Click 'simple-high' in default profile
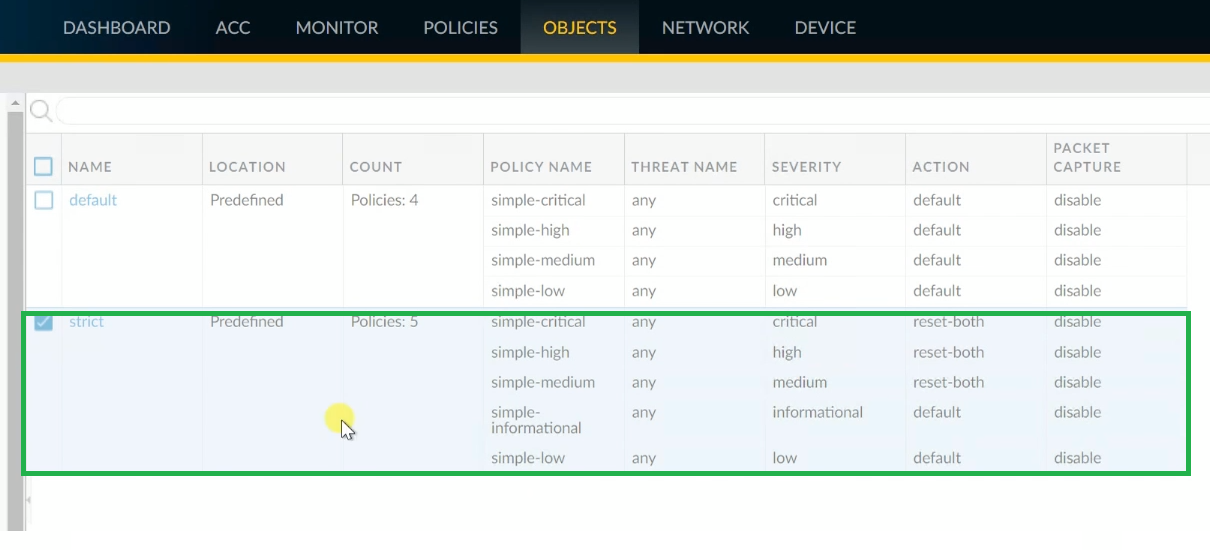 530,230
